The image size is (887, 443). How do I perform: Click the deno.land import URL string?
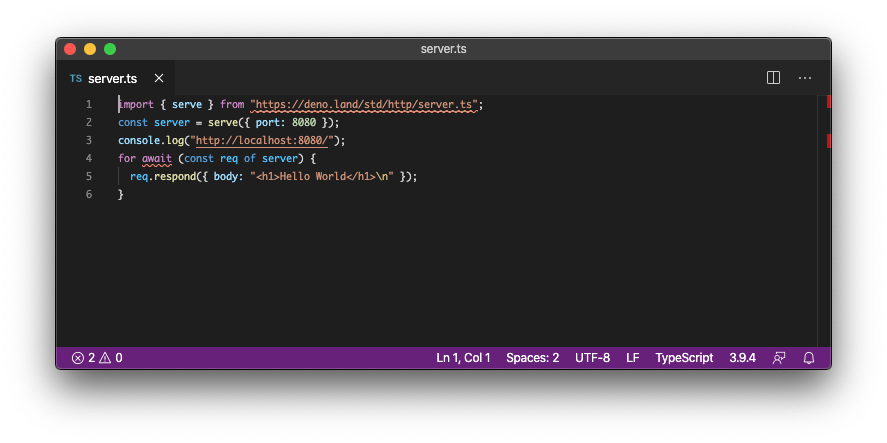click(364, 105)
